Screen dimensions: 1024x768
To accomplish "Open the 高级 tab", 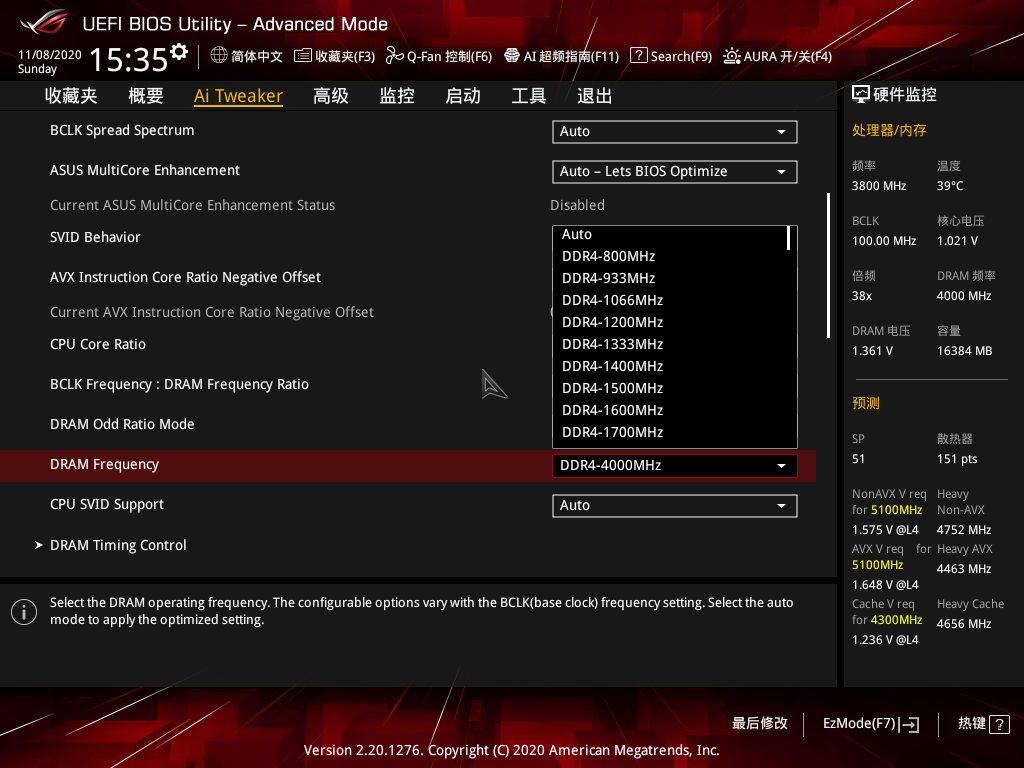I will coord(331,96).
